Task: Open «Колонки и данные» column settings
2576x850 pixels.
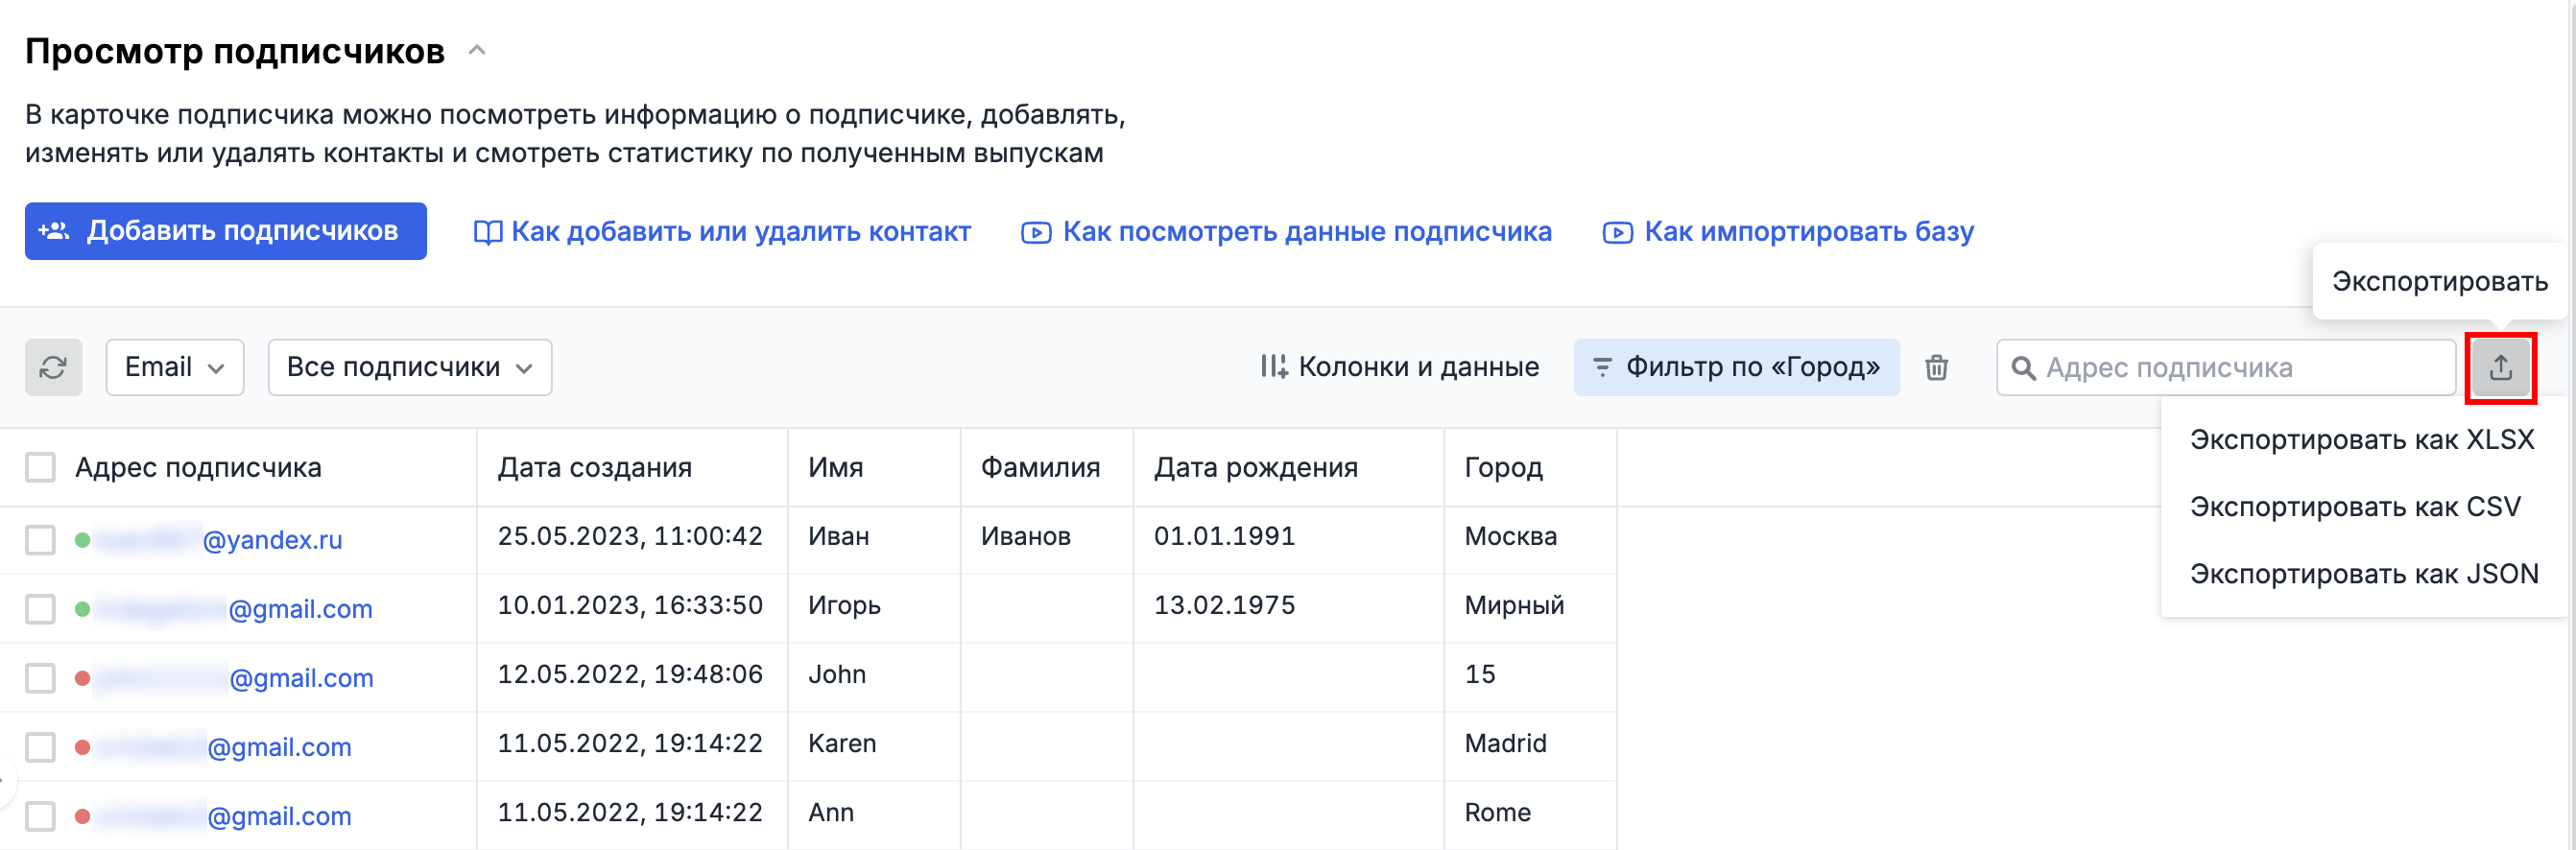Action: pos(1399,368)
